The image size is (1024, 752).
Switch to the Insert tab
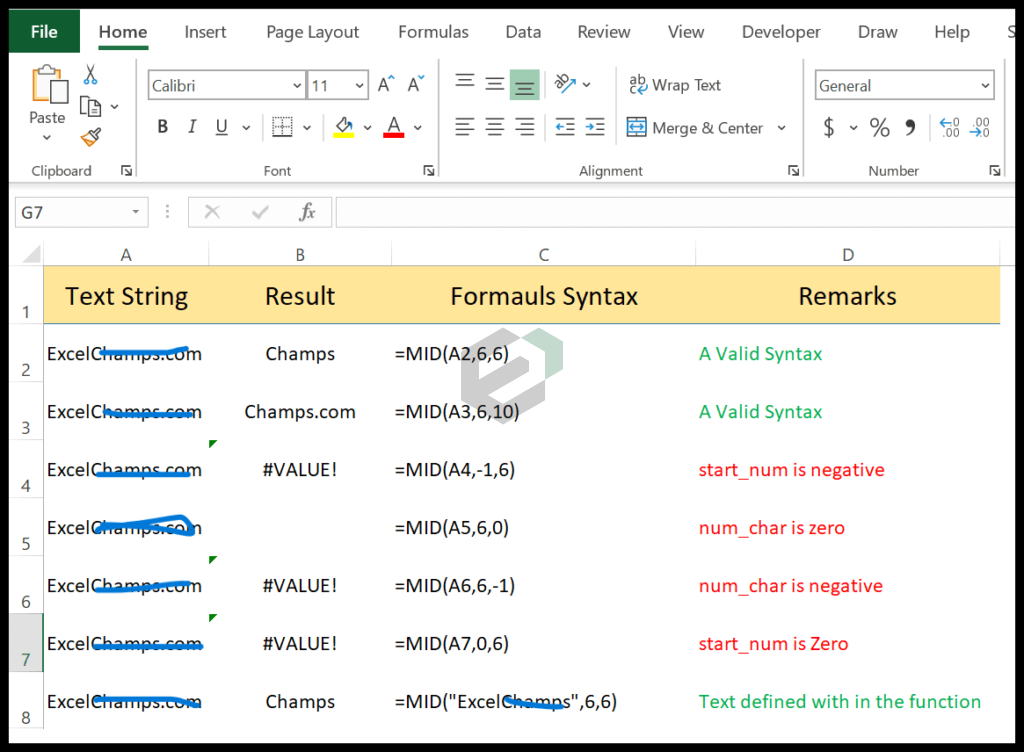click(205, 32)
